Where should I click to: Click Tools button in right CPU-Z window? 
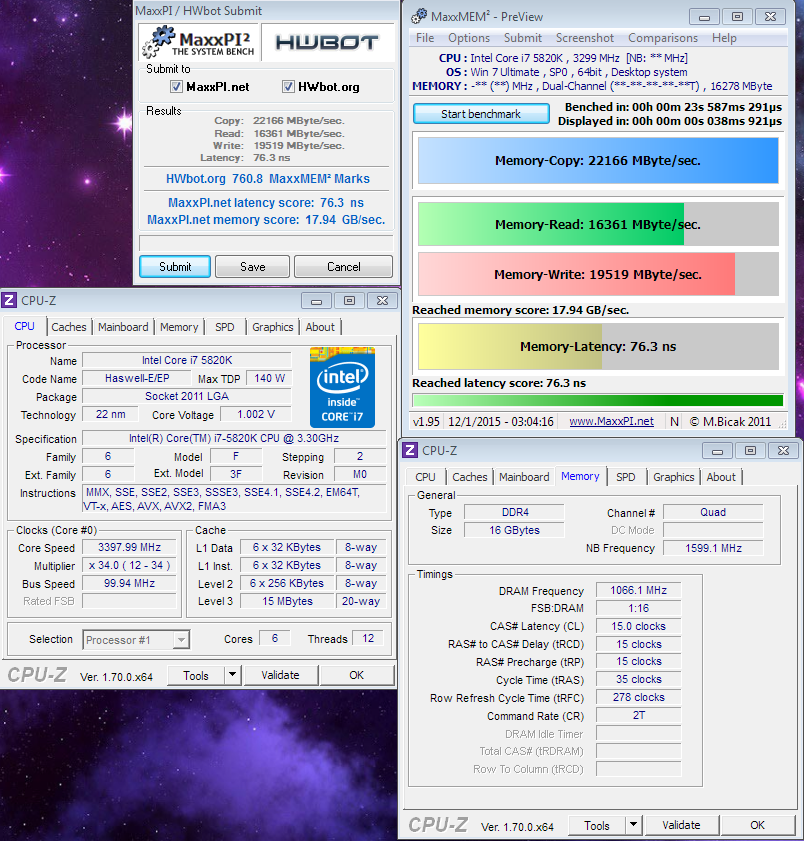click(x=597, y=825)
